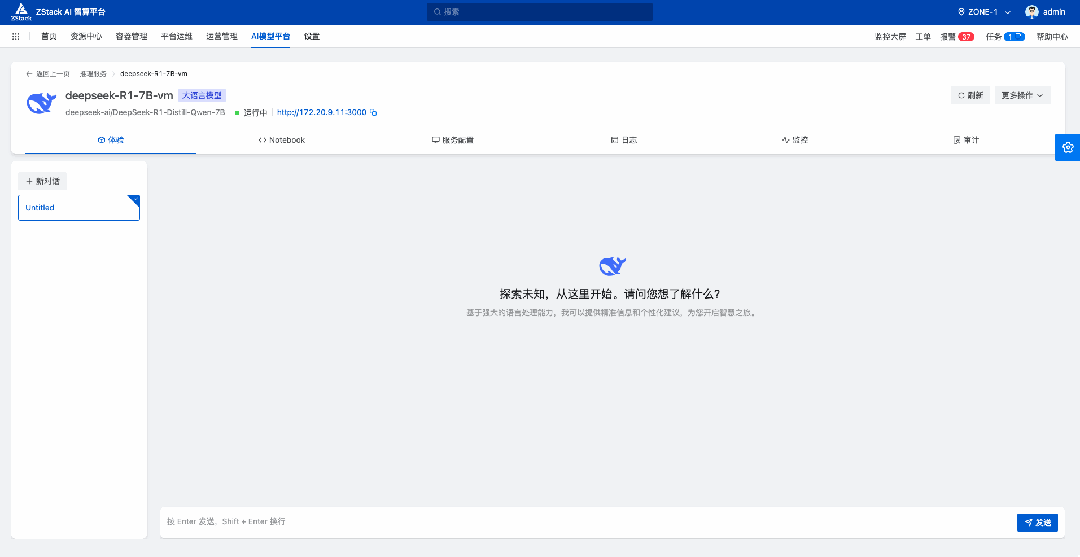Select 运营管理 navigation item
Viewport: 1080px width, 557px height.
[x=222, y=36]
